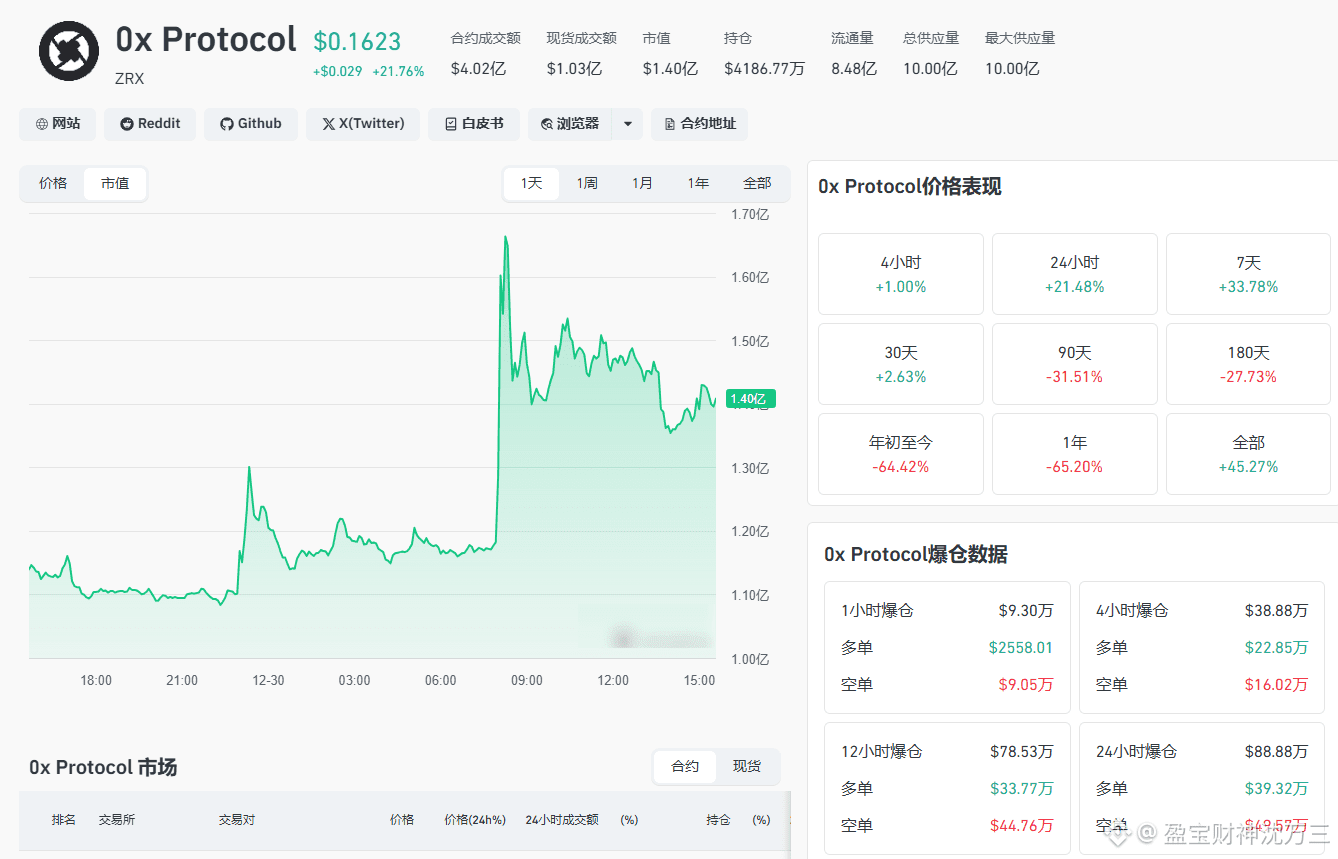
Task: Click the 7天 price performance card
Action: (x=1249, y=274)
